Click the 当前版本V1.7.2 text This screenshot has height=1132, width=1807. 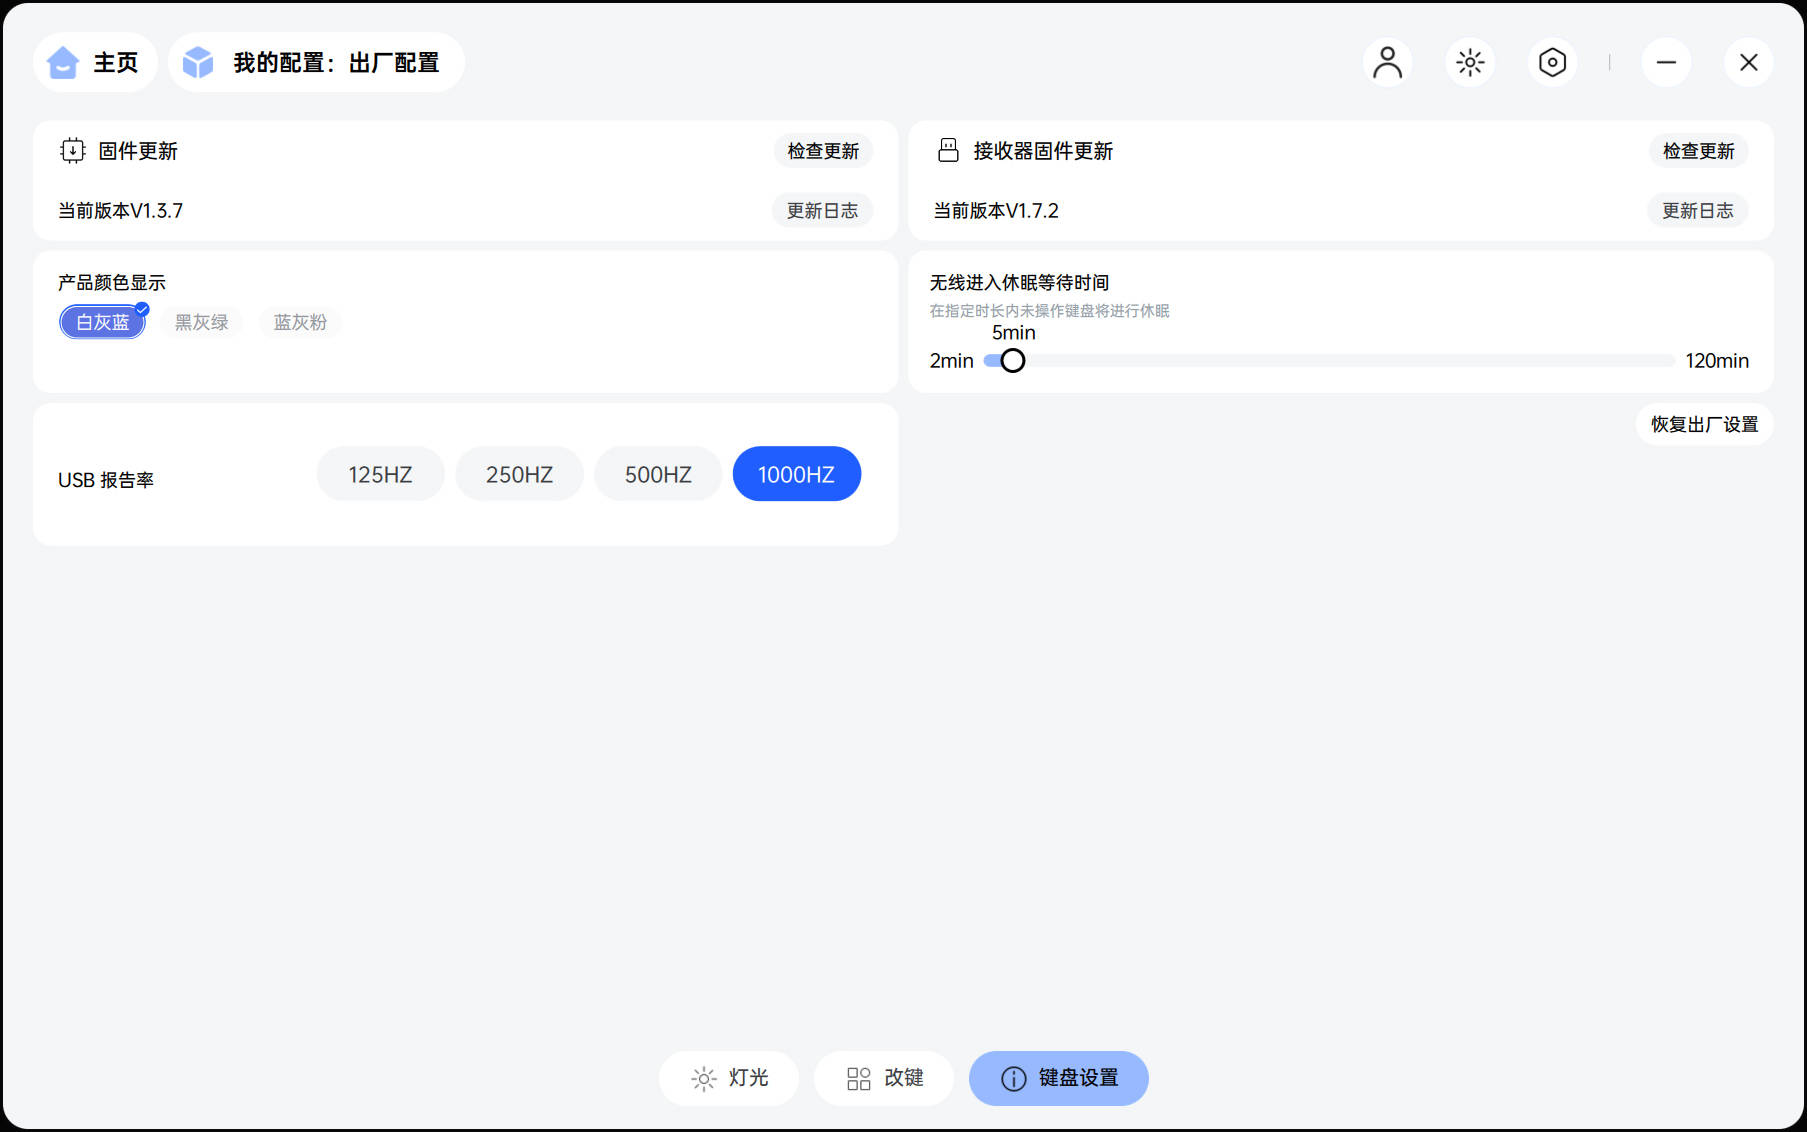(x=996, y=211)
